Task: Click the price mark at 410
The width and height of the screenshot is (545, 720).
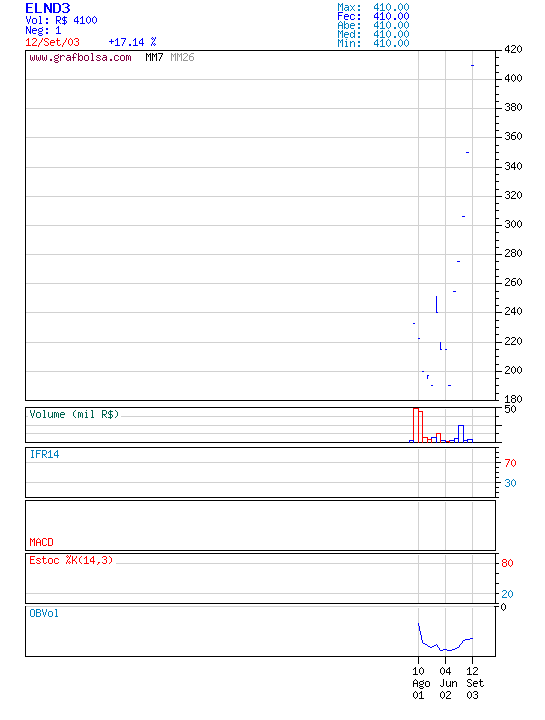Action: [x=472, y=65]
